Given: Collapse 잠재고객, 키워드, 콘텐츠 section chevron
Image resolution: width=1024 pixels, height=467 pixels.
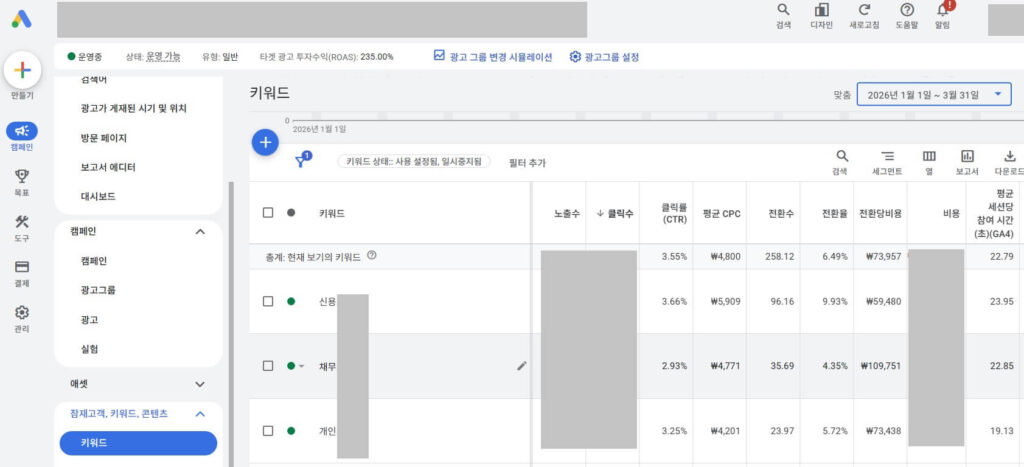Looking at the screenshot, I should (x=200, y=413).
